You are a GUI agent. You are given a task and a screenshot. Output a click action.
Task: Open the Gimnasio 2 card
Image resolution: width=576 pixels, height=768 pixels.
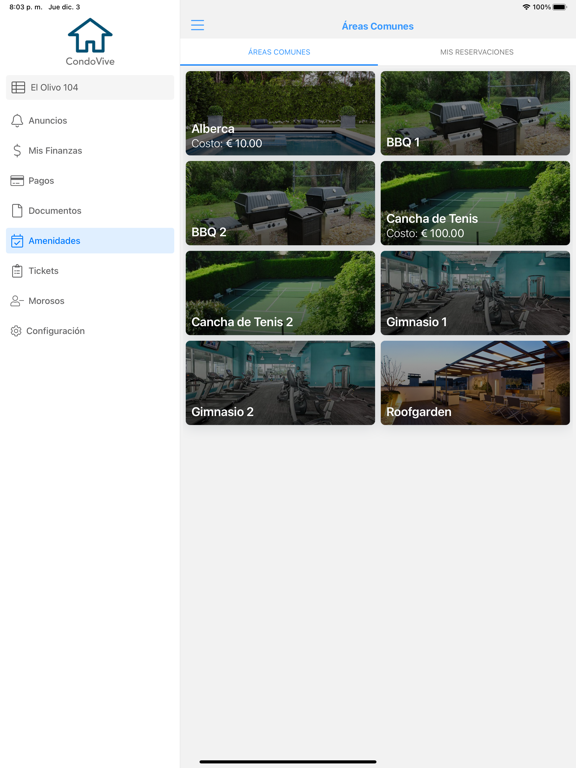click(280, 383)
